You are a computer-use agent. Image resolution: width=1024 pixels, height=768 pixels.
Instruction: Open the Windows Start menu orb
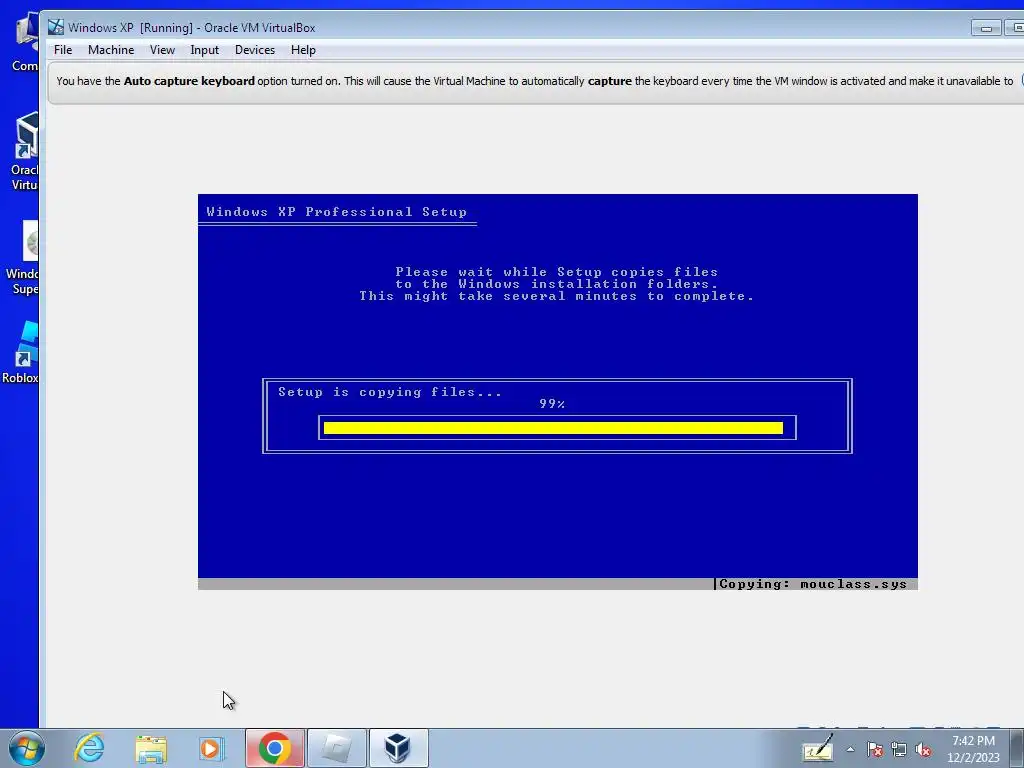pyautogui.click(x=26, y=748)
